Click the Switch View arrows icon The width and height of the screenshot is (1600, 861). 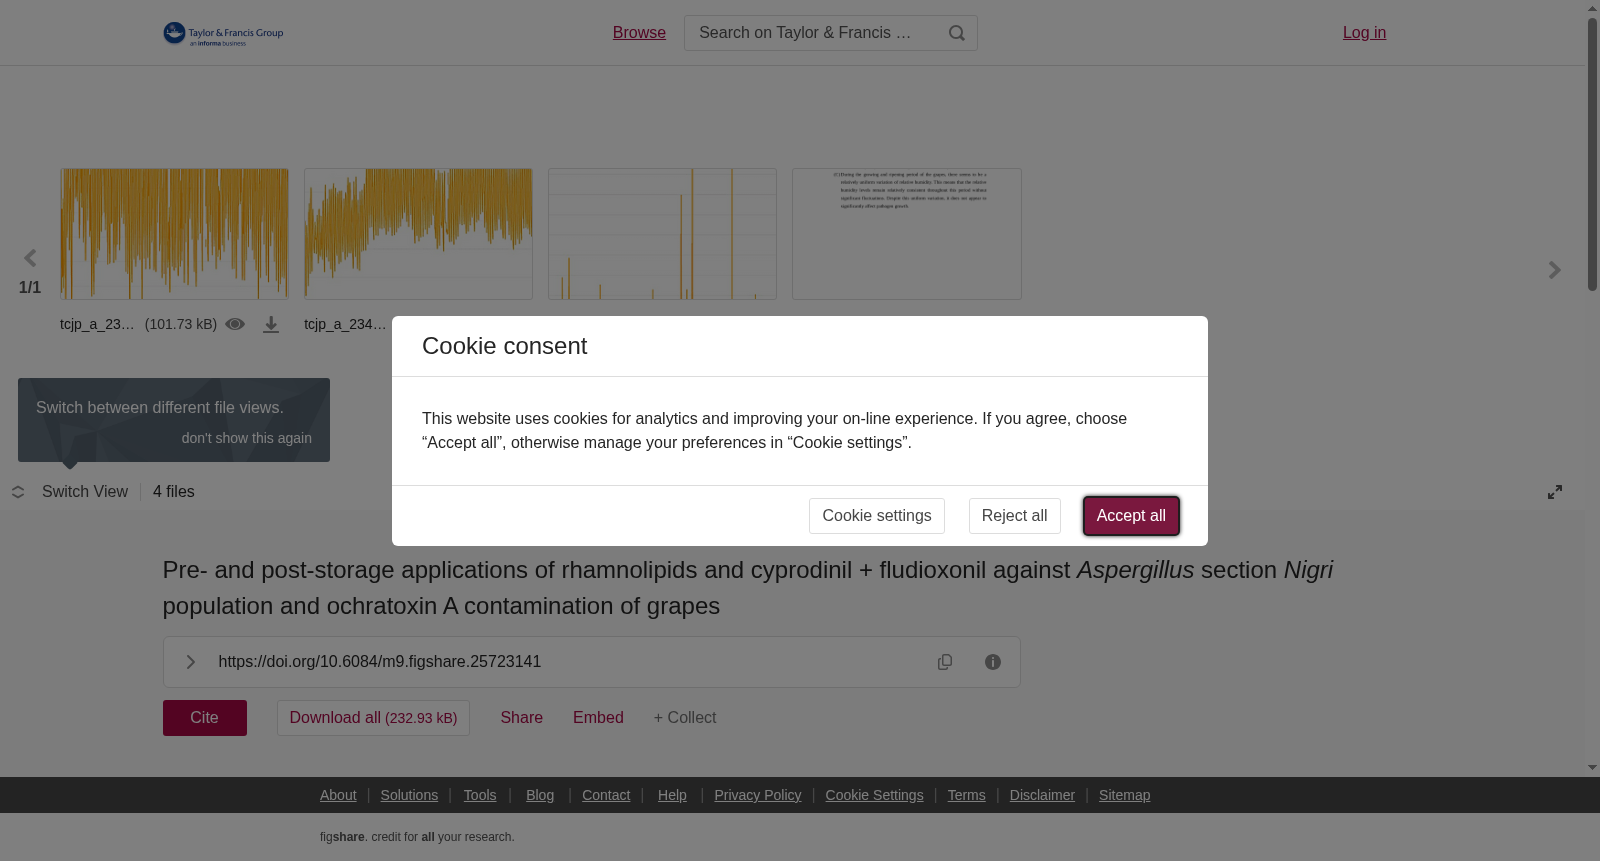point(18,492)
